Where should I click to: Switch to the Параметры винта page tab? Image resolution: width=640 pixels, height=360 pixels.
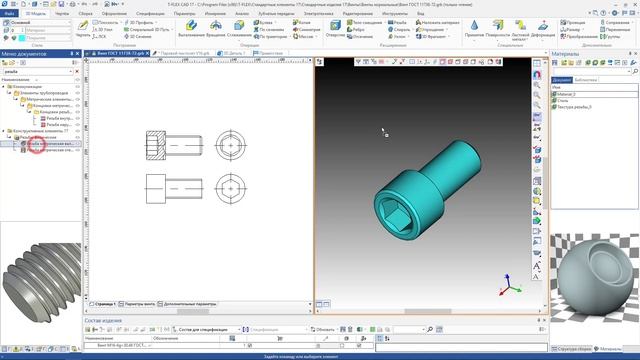(137, 304)
